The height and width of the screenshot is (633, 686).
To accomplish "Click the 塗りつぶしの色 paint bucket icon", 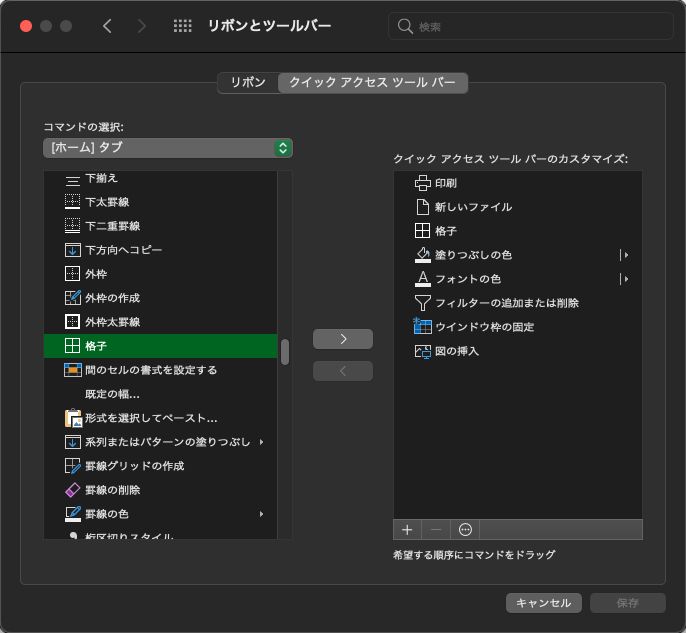I will (422, 255).
